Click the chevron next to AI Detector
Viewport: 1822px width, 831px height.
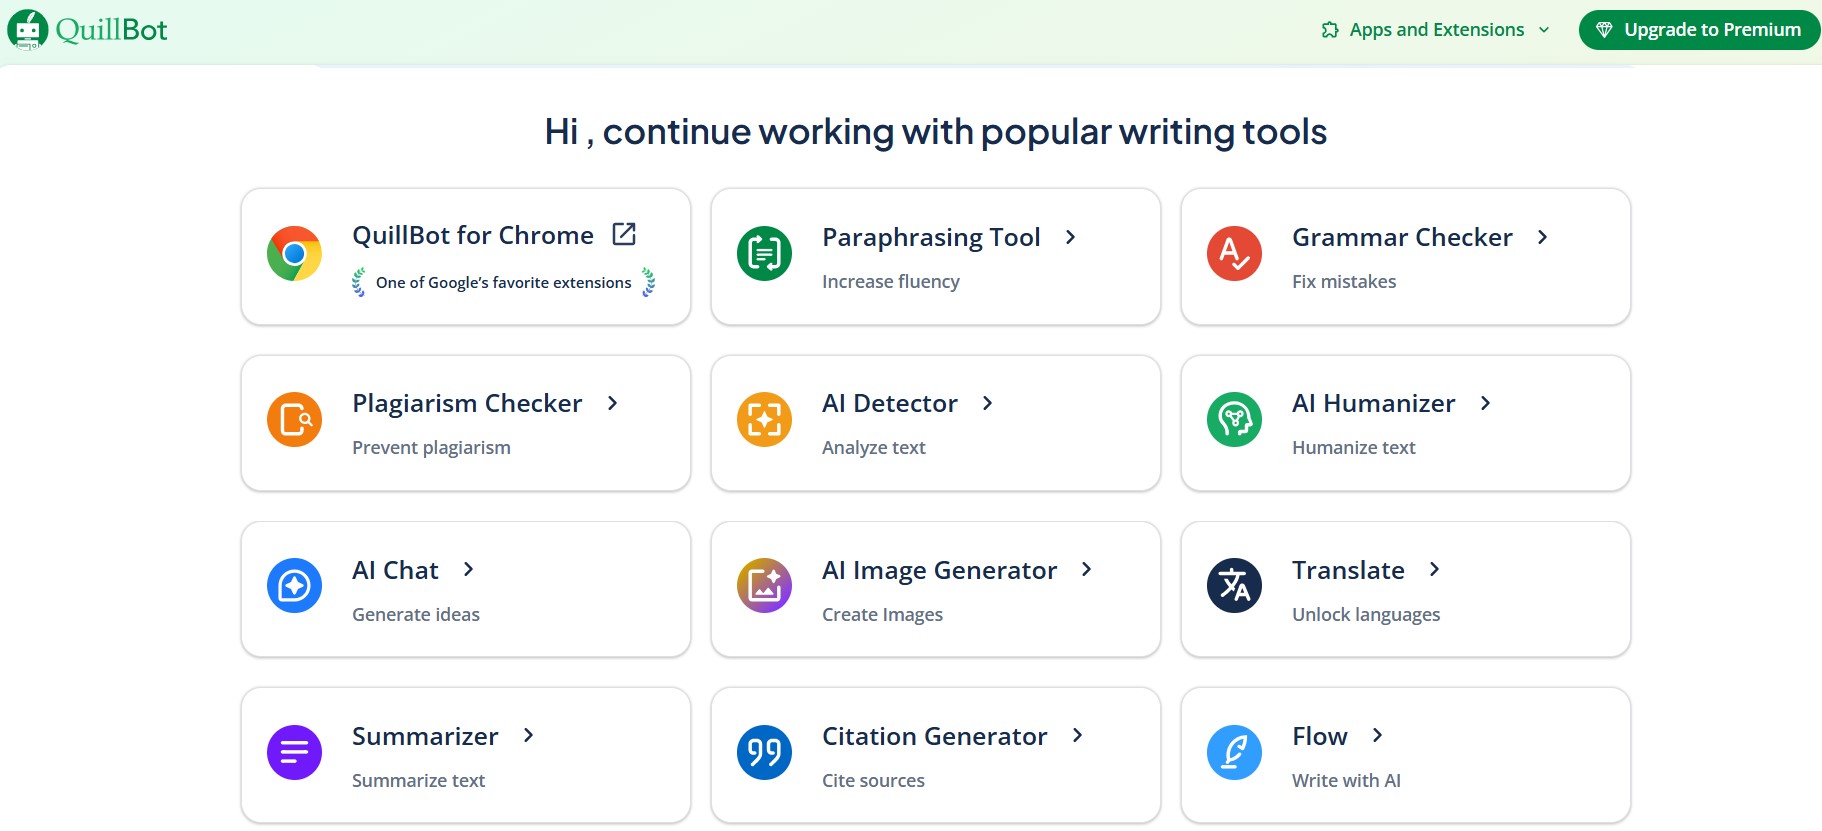coord(987,403)
